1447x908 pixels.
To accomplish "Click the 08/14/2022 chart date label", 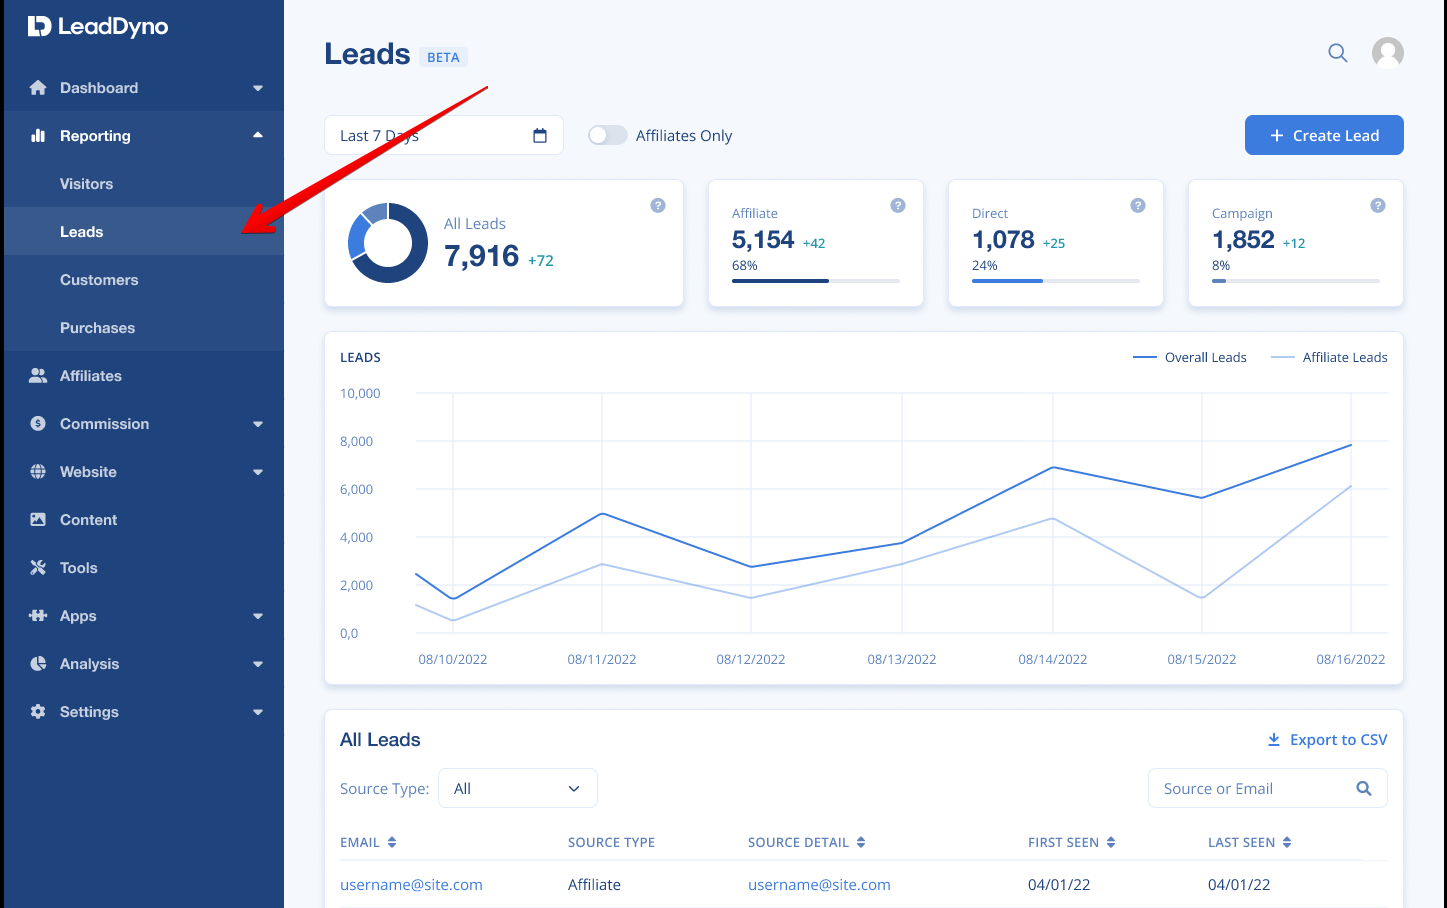I will click(1053, 659).
